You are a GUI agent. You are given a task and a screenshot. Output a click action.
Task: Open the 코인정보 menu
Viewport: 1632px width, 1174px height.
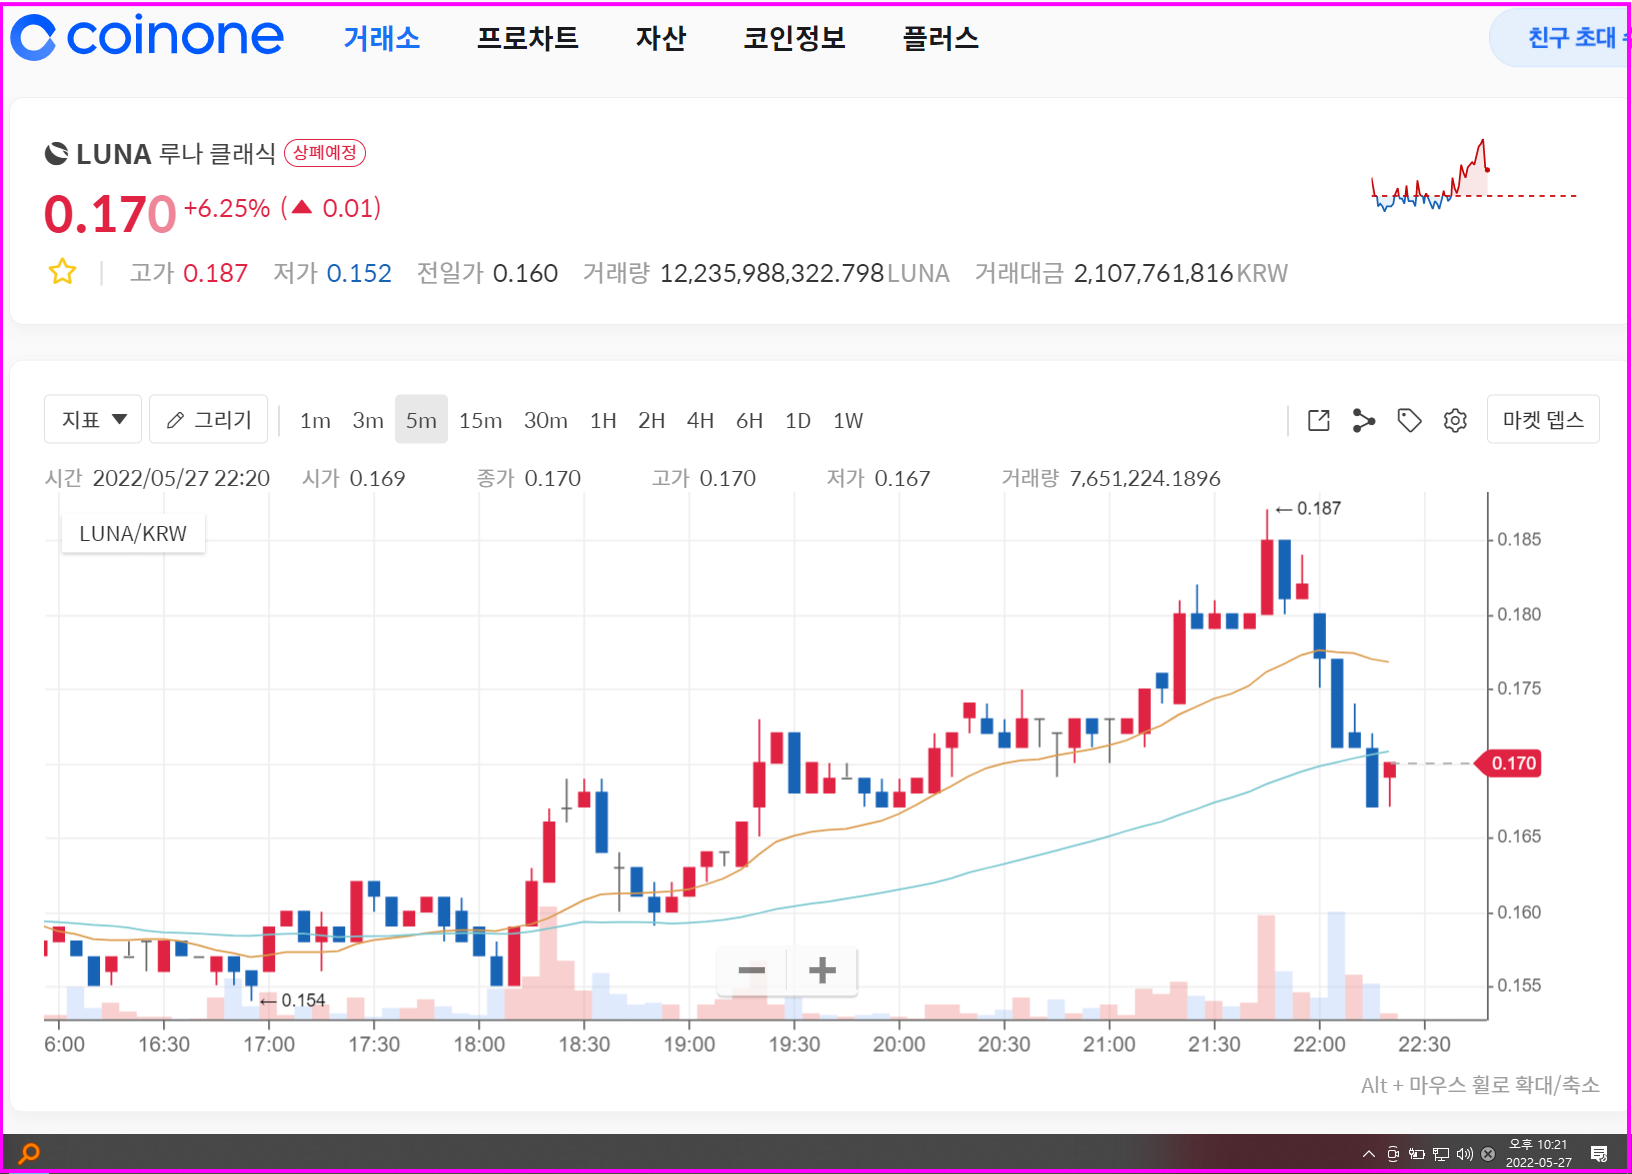[794, 38]
